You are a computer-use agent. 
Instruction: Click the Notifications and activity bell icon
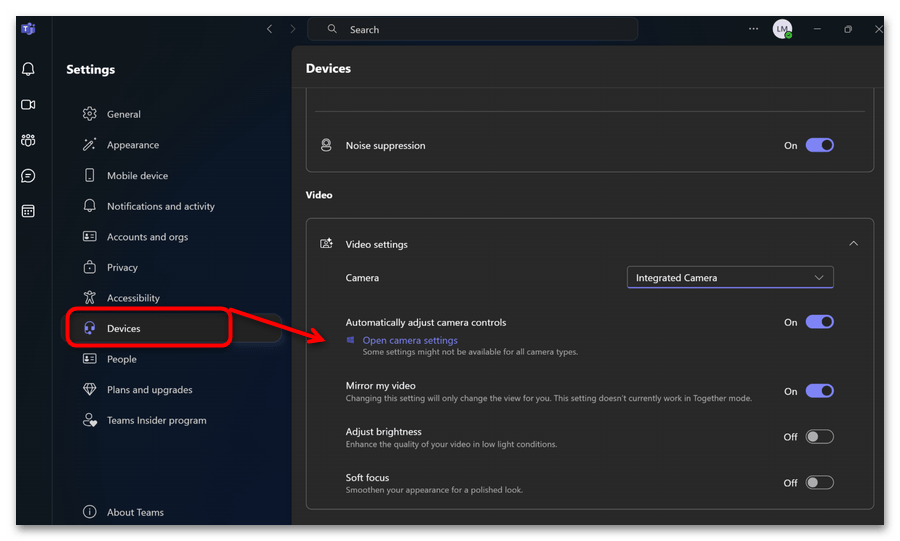pos(90,205)
